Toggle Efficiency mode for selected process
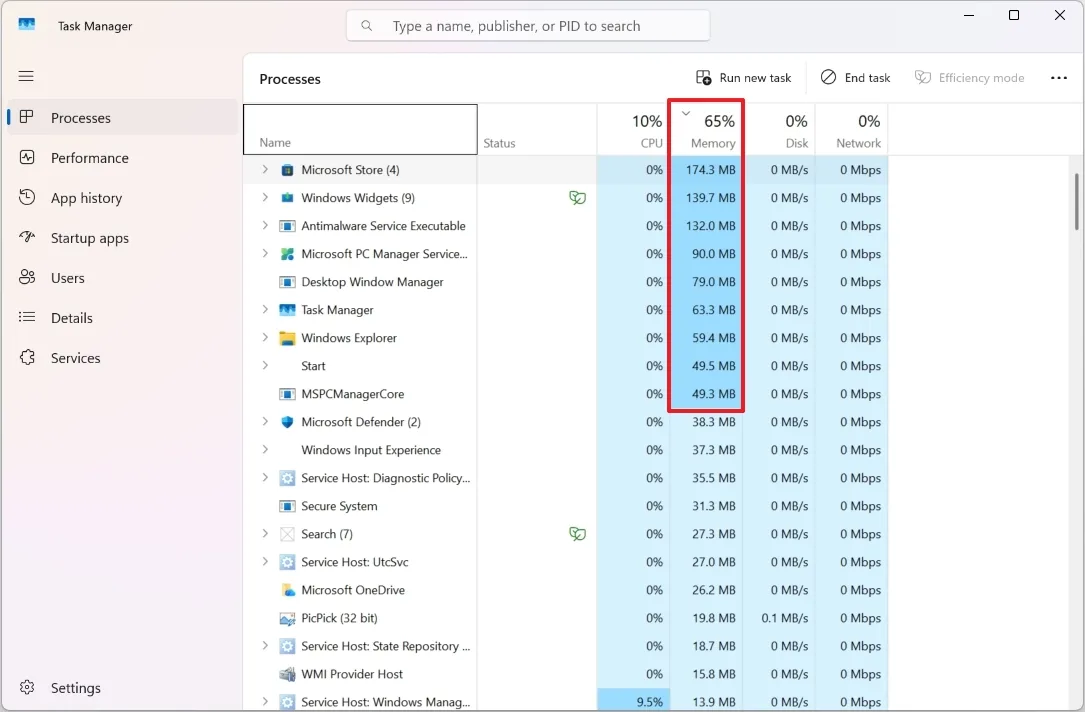 point(968,77)
